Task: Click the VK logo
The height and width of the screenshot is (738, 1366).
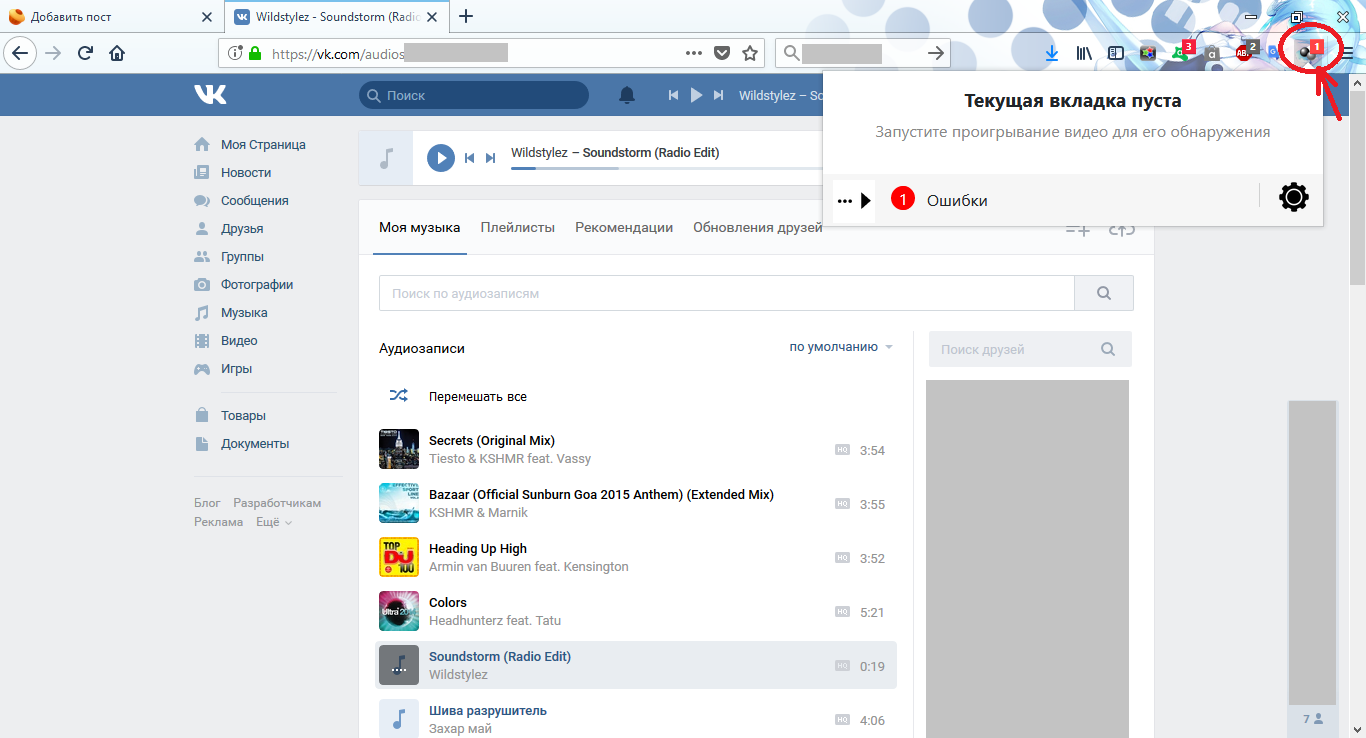Action: [x=210, y=94]
